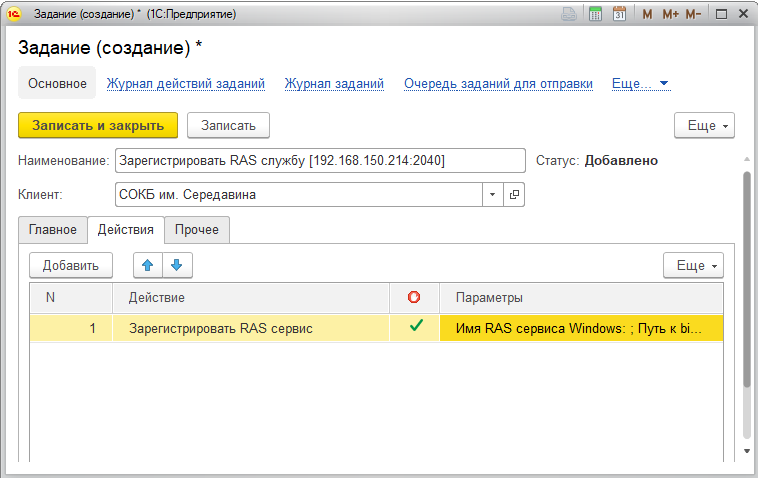This screenshot has height=478, width=758.
Task: Open the calendar icon in title bar
Action: pos(619,14)
